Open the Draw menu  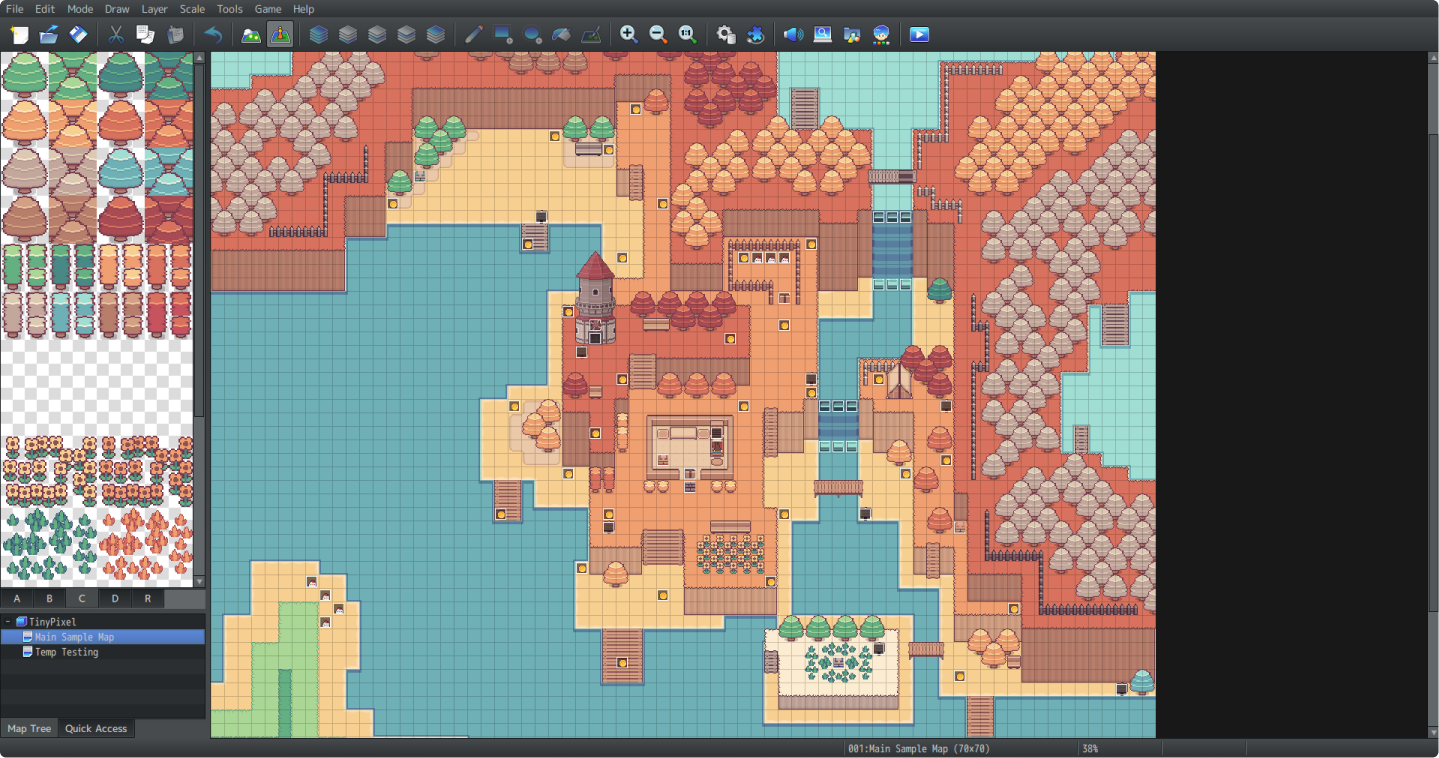click(x=117, y=9)
